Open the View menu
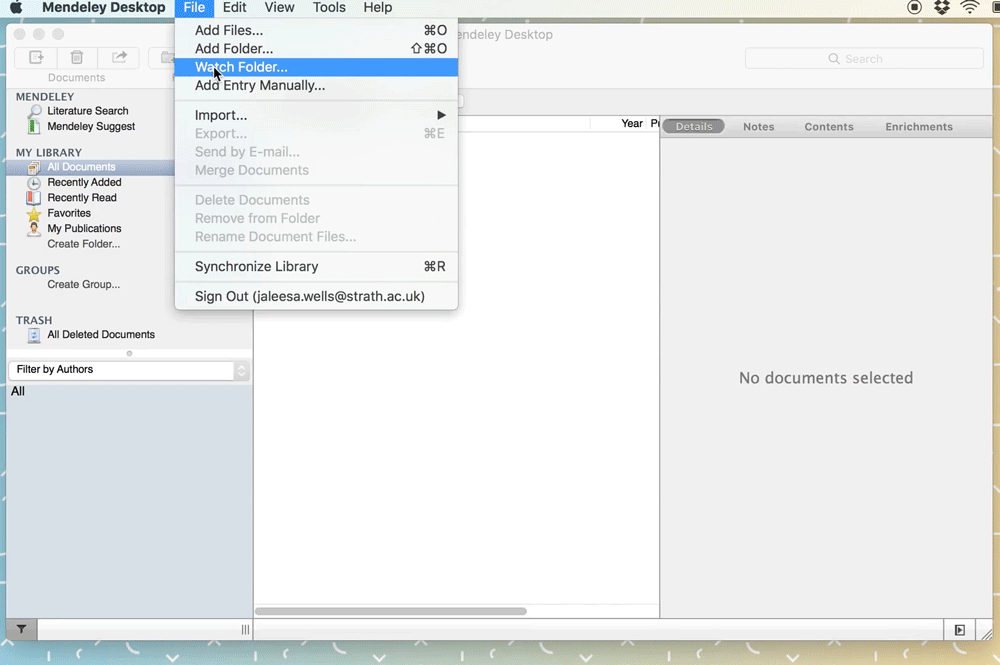This screenshot has height=665, width=1000. 279,8
